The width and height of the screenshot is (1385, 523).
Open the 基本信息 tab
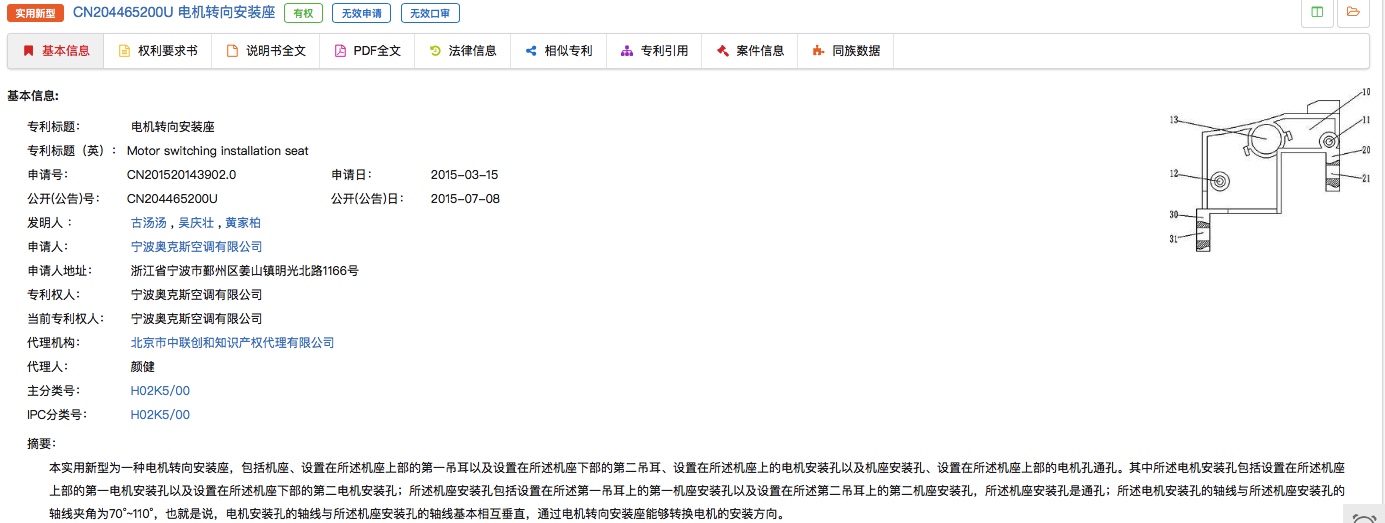tap(55, 51)
